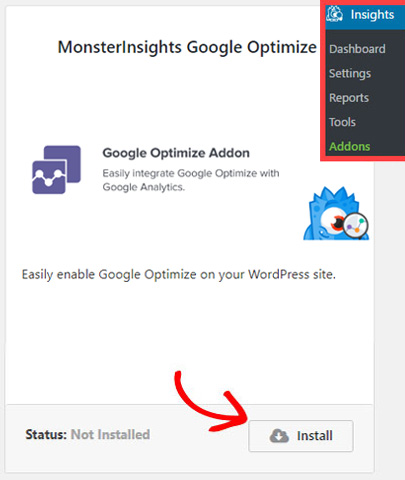Click the red curved arrow annotation
The width and height of the screenshot is (405, 480).
click(211, 402)
